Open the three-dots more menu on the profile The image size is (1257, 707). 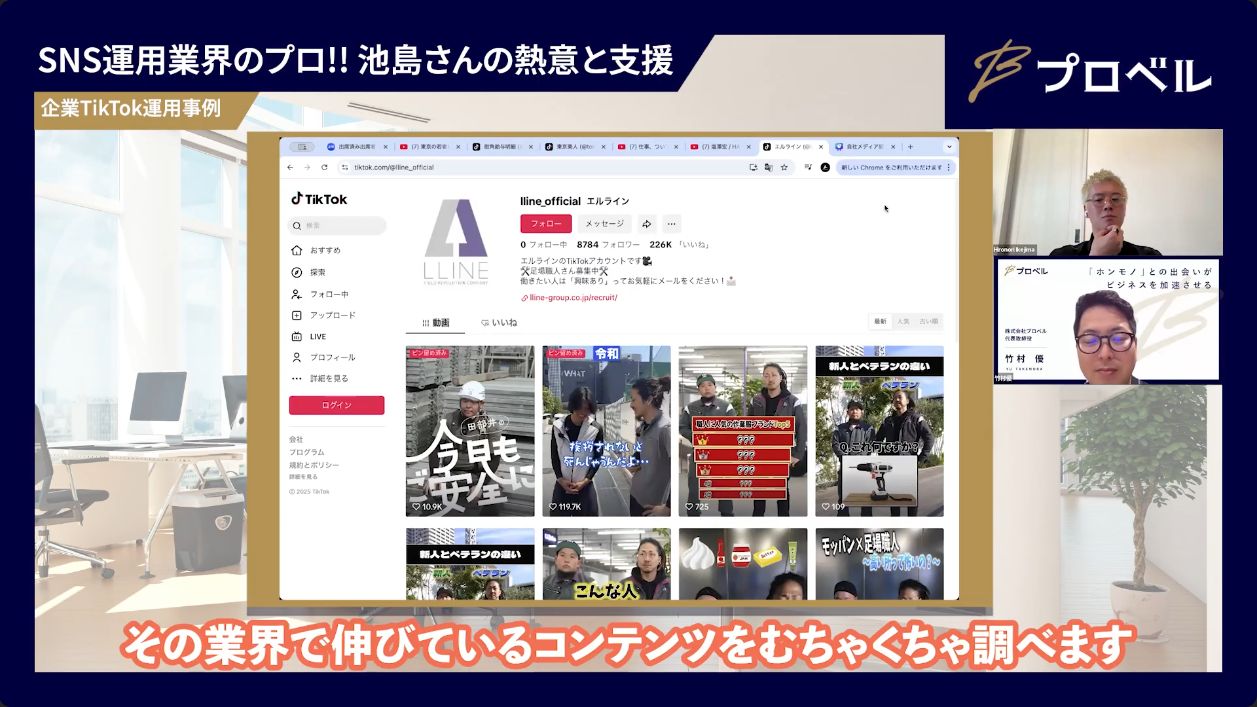point(672,224)
